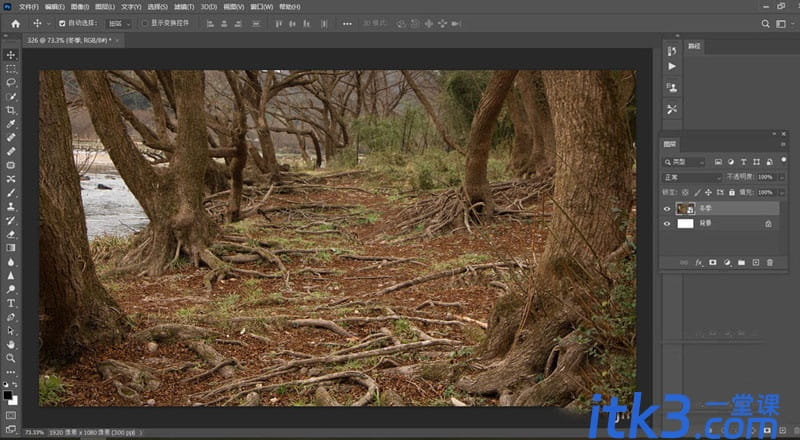Toggle lock all padlock icon

(x=732, y=192)
